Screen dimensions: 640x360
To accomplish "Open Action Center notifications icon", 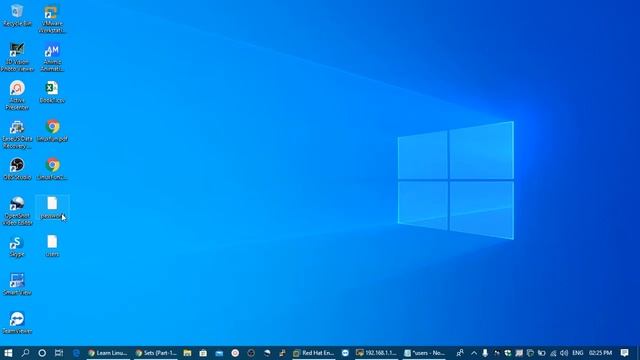I will point(624,353).
